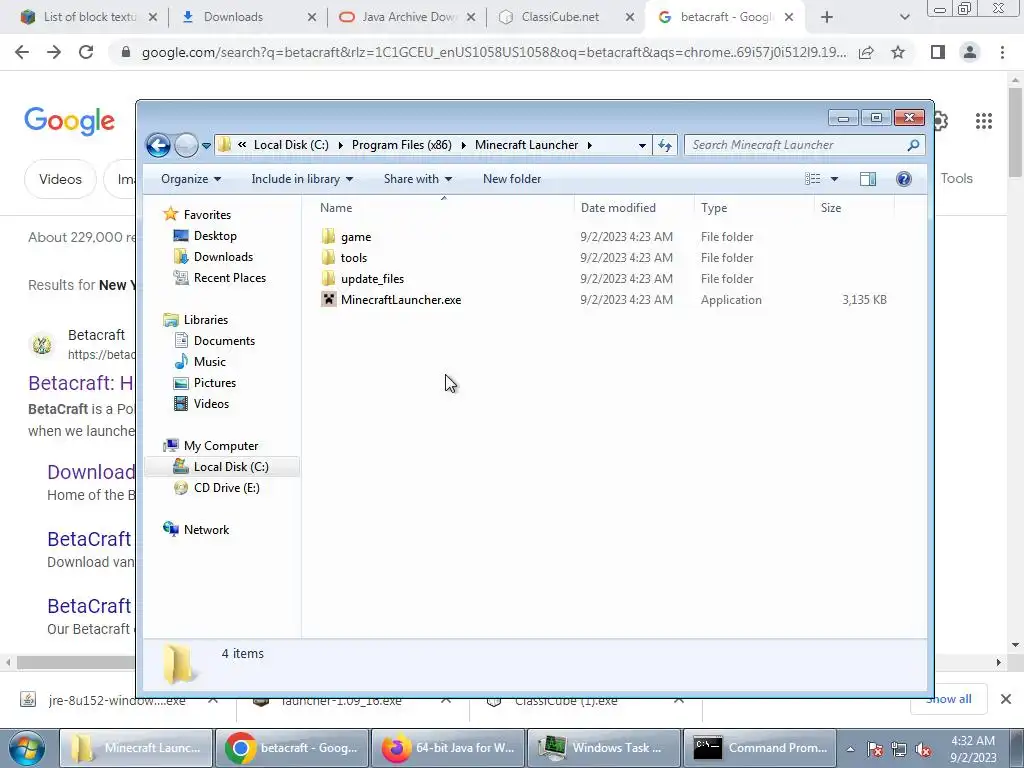Open Windows Task Manager from taskbar
This screenshot has height=768, width=1024.
[604, 748]
